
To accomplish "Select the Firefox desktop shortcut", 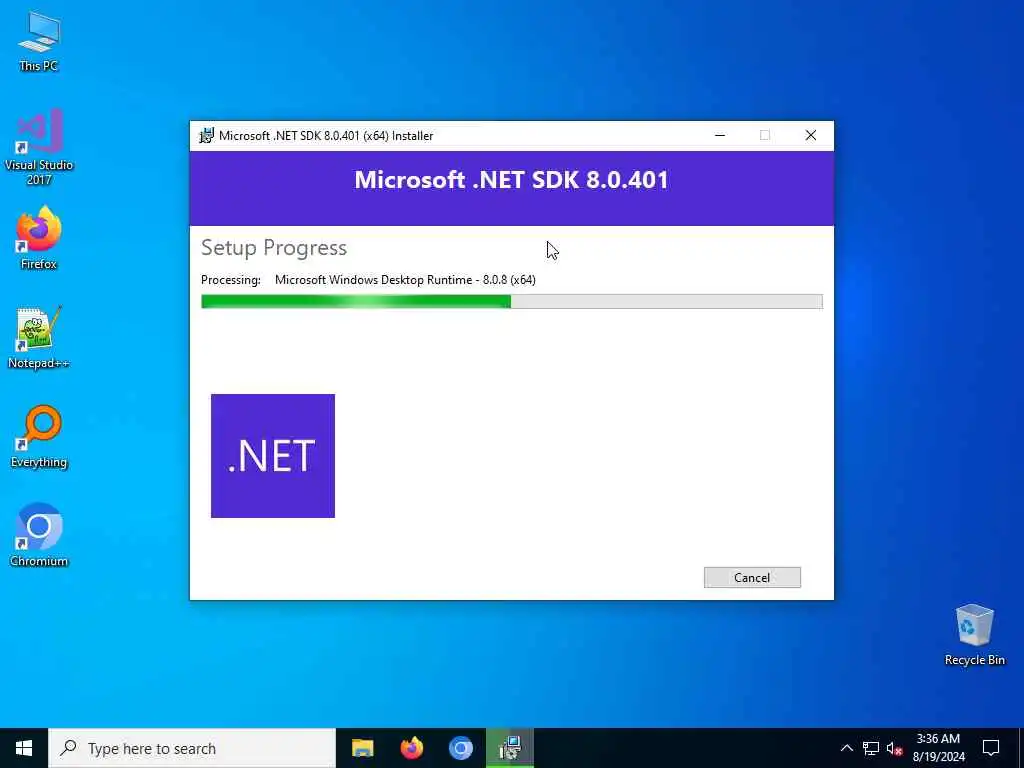I will (x=39, y=238).
